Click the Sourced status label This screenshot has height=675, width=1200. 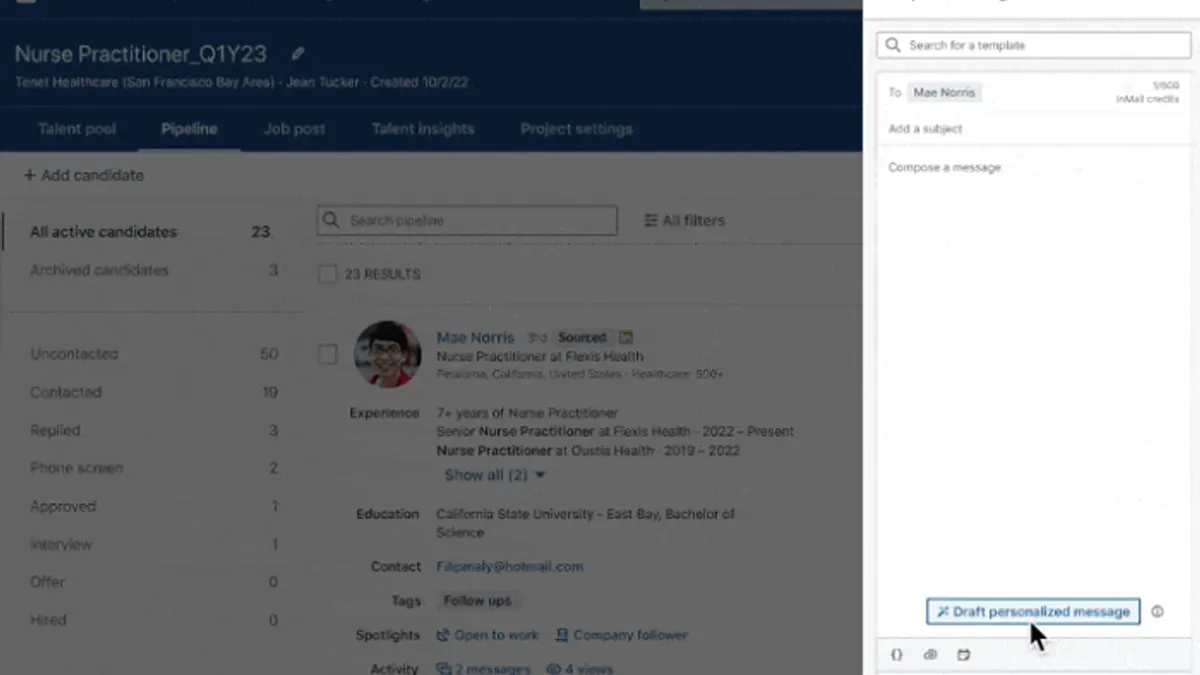(582, 338)
